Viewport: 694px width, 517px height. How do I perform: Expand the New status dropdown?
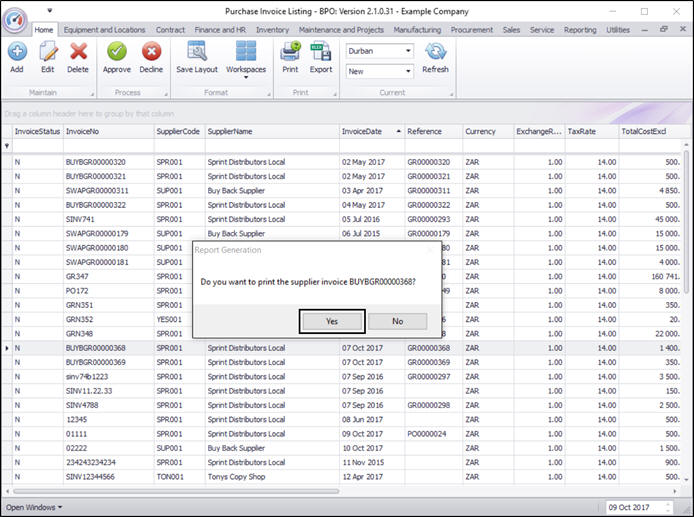[408, 72]
